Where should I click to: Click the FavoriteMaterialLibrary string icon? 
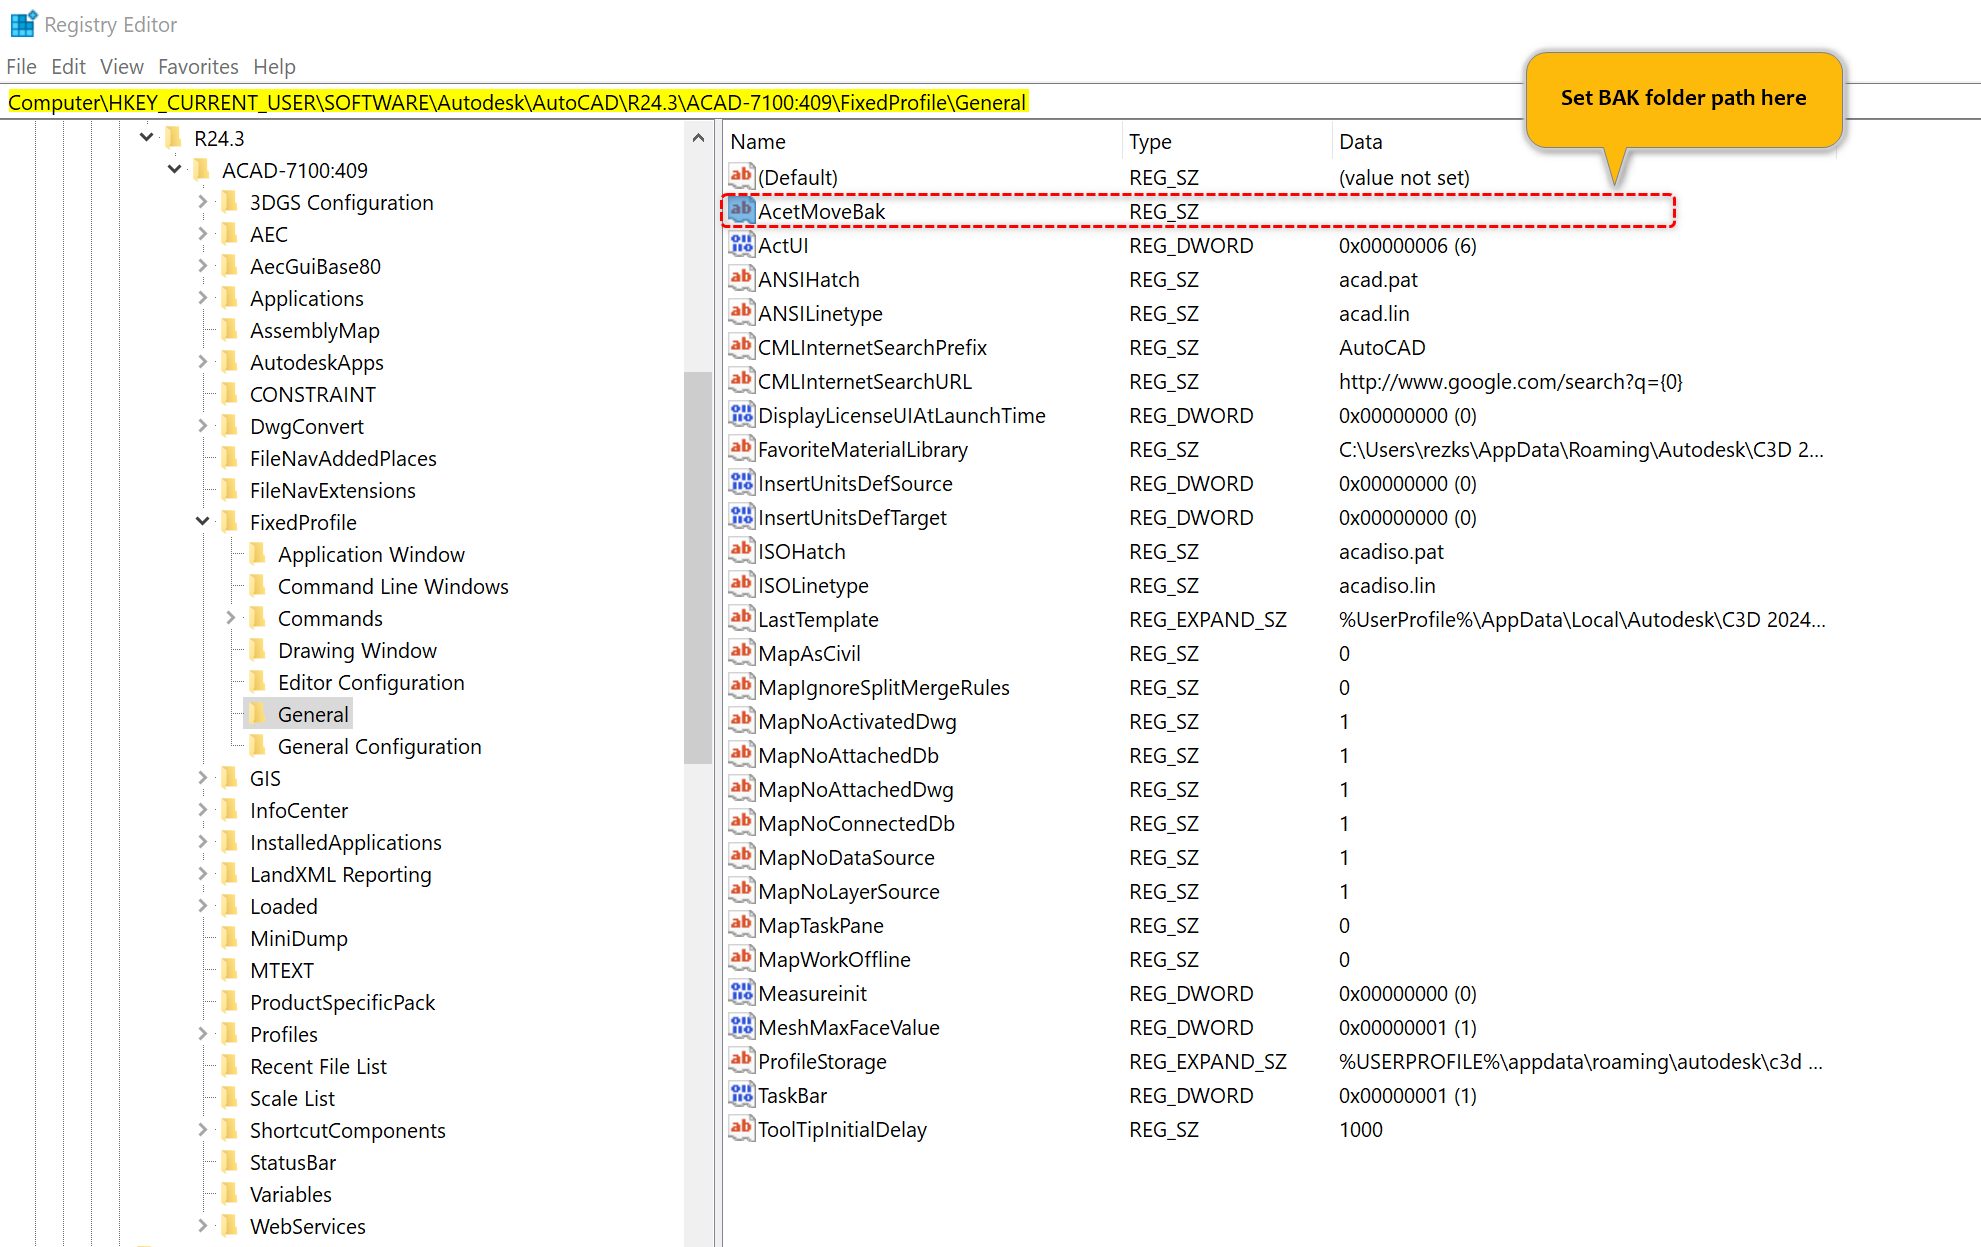coord(741,448)
